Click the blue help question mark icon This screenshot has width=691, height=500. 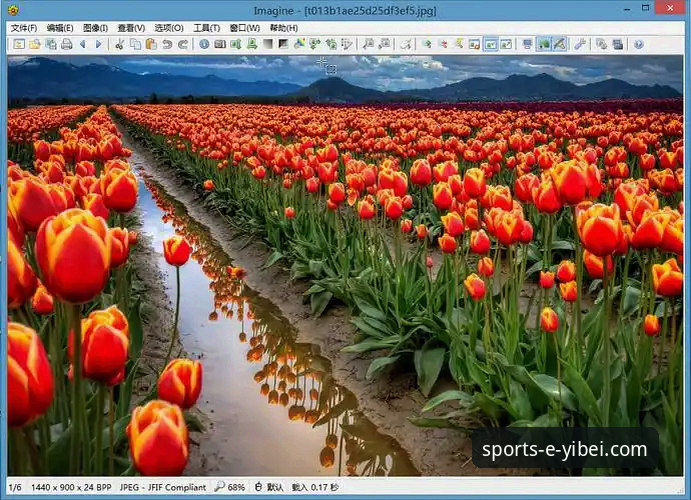(638, 44)
